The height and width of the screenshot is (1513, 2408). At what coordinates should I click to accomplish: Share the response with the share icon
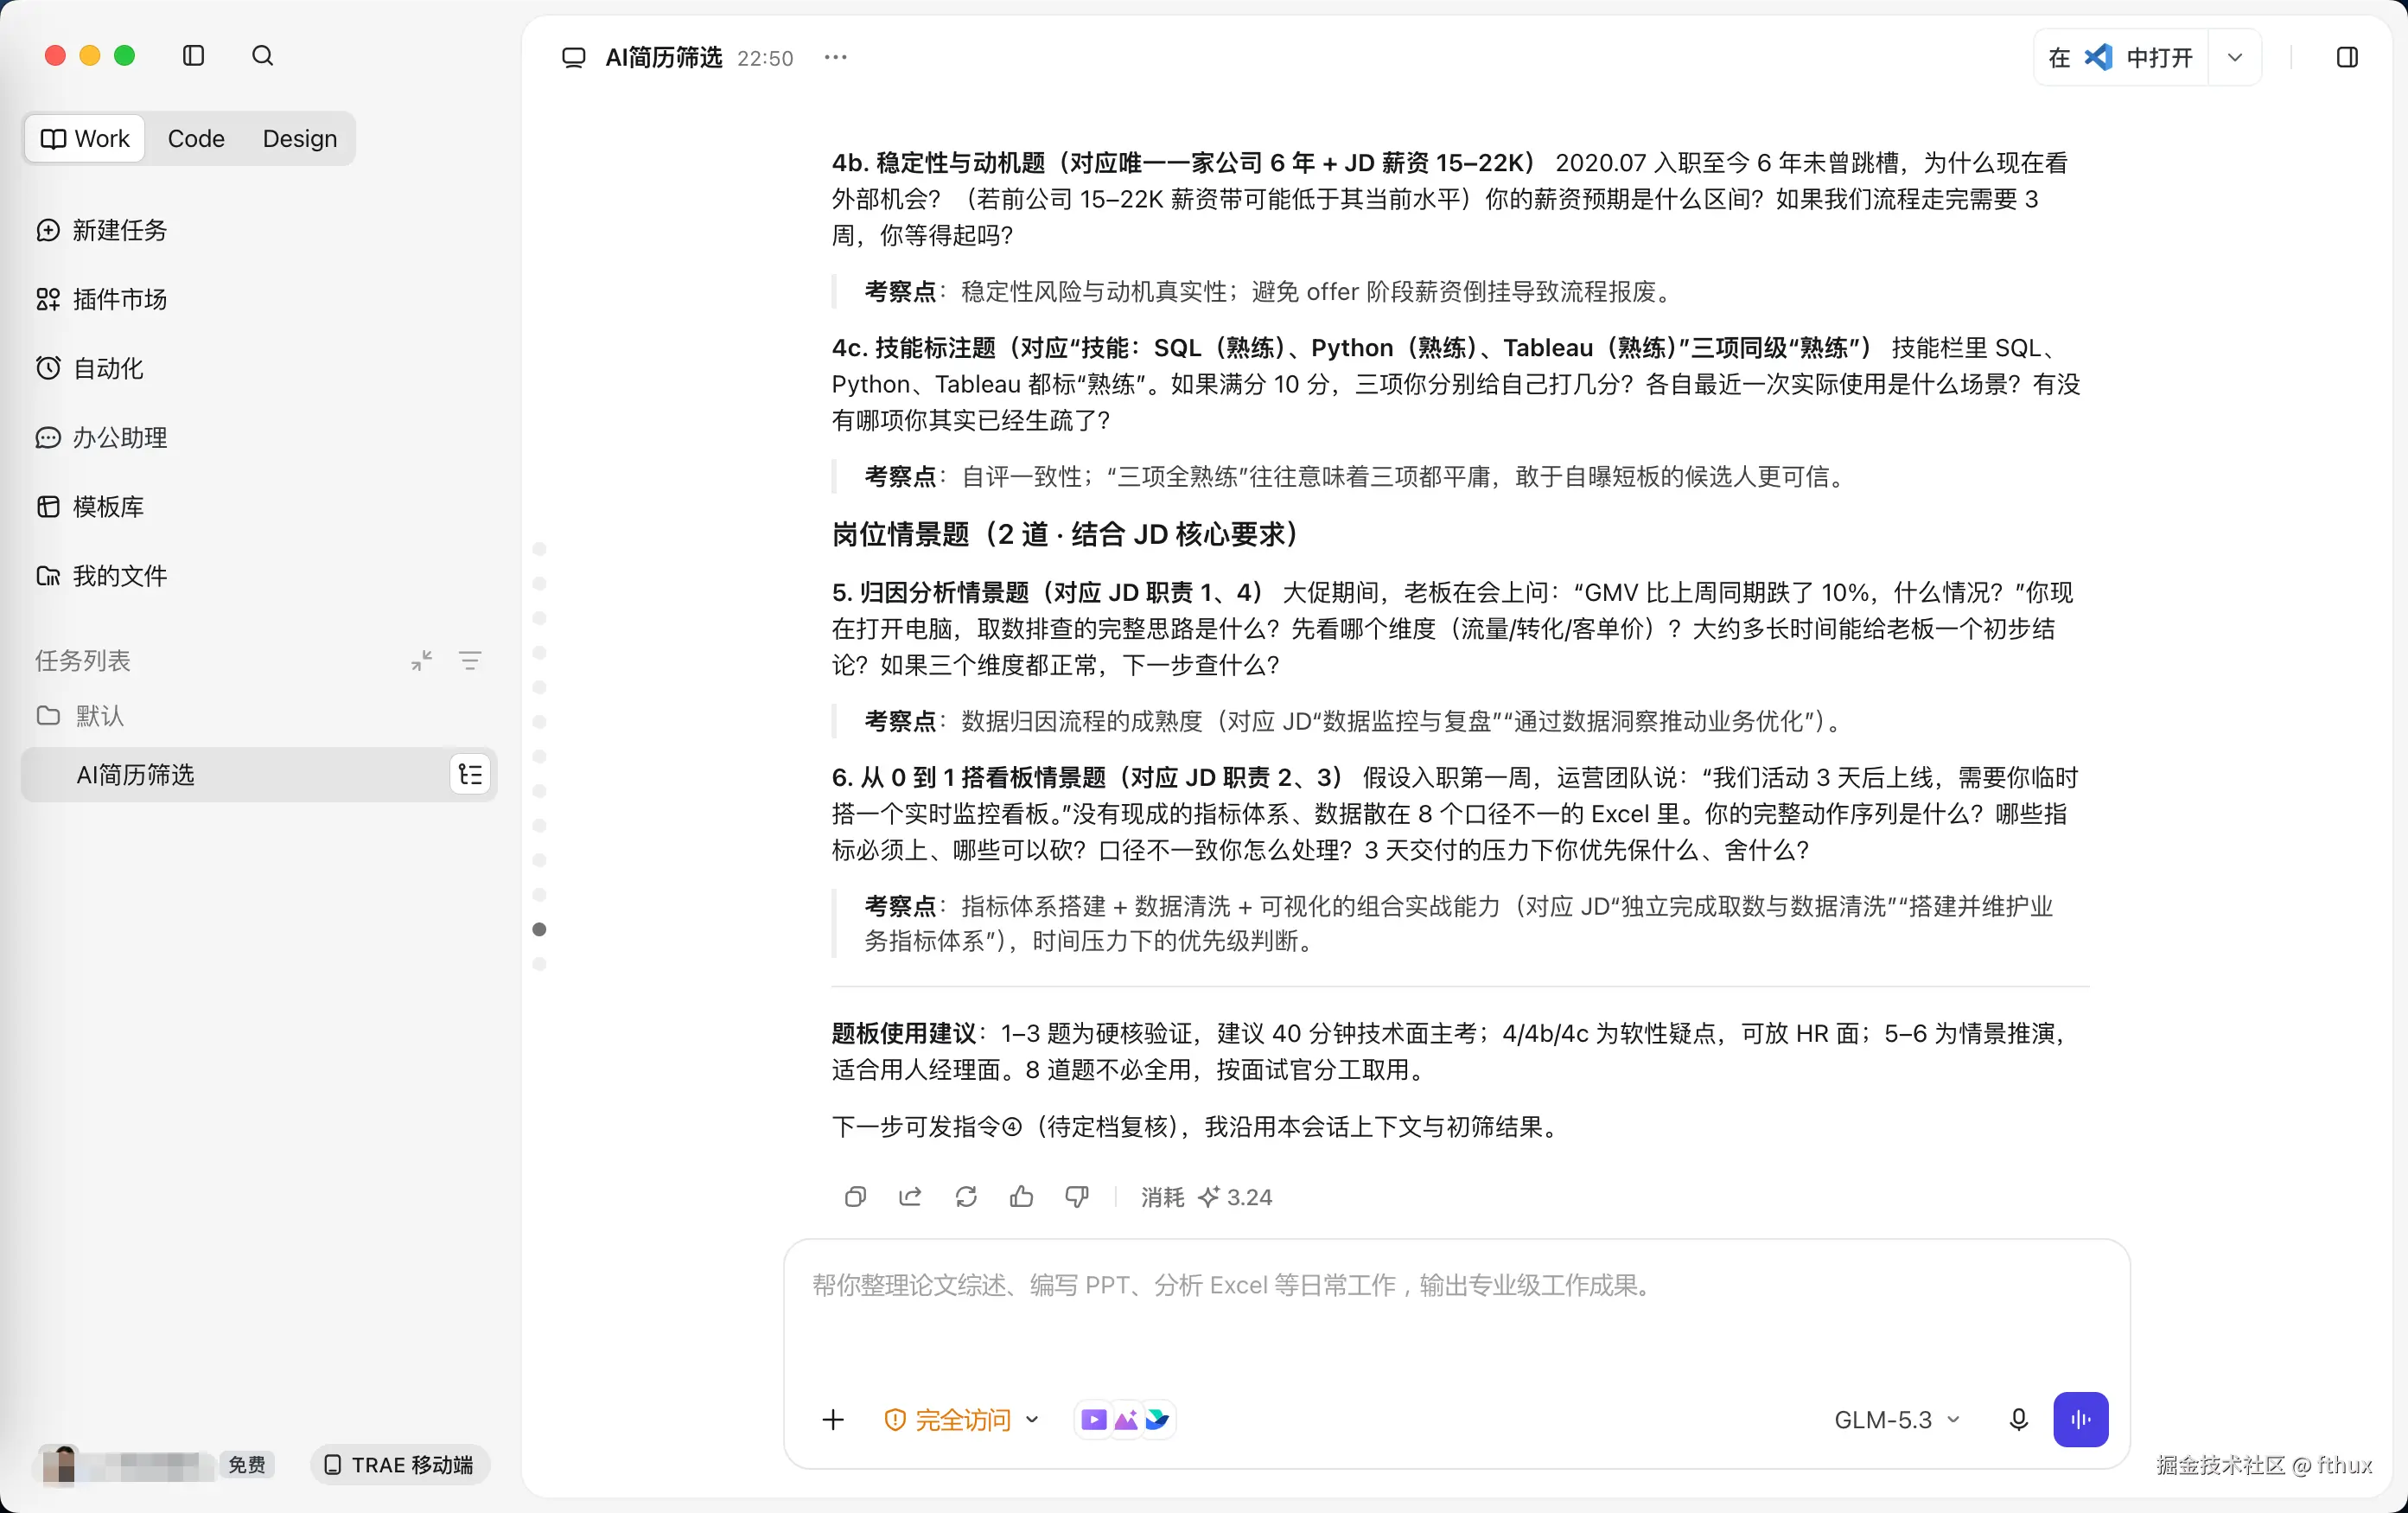pyautogui.click(x=910, y=1197)
